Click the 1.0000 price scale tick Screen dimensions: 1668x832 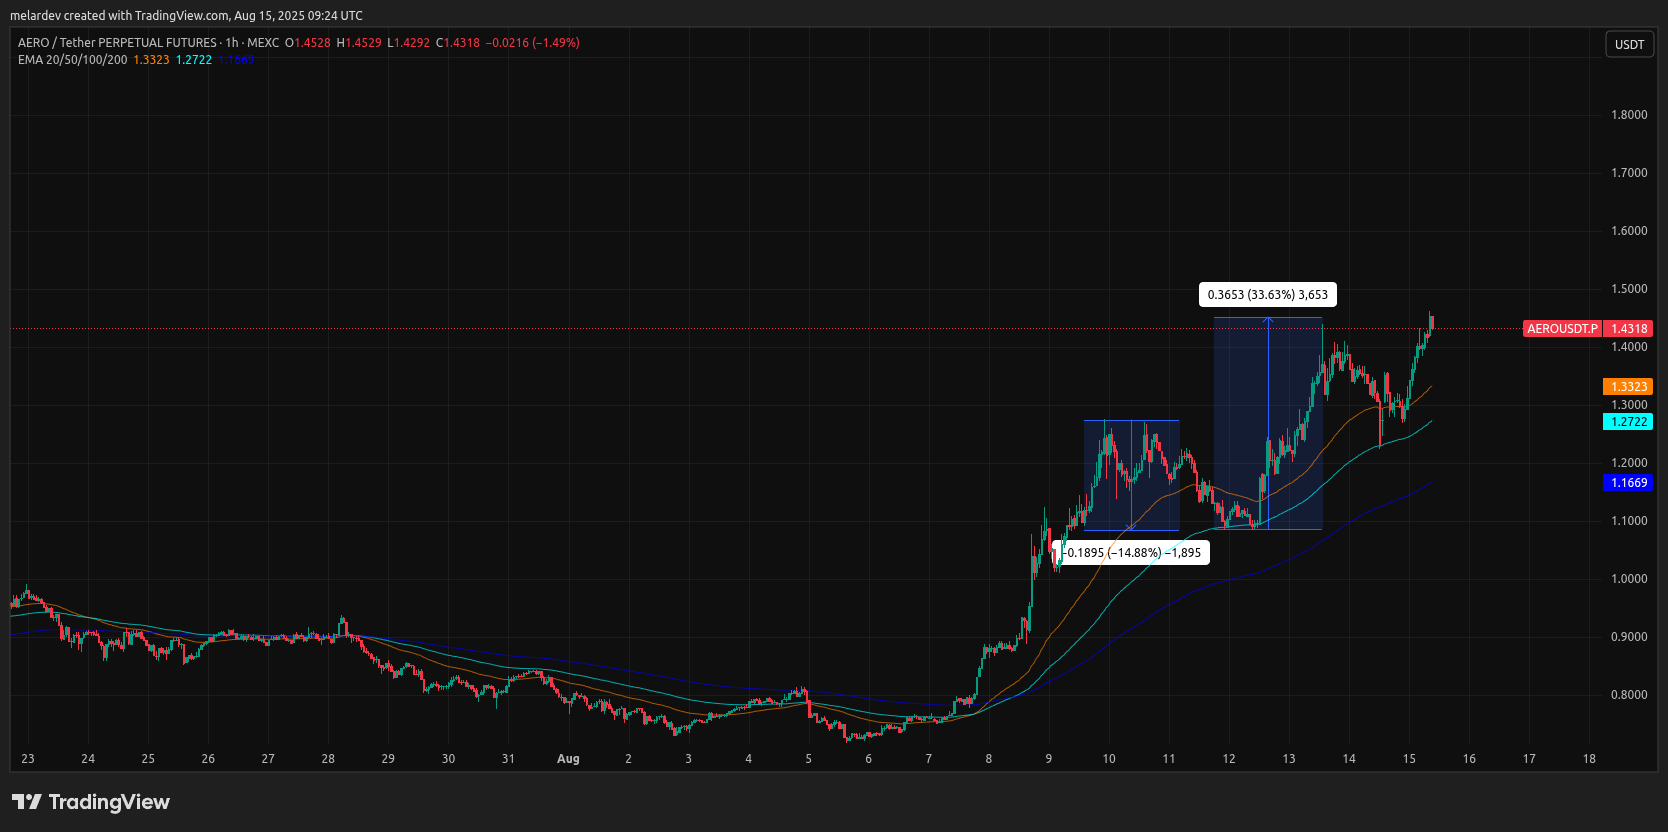tap(1629, 579)
